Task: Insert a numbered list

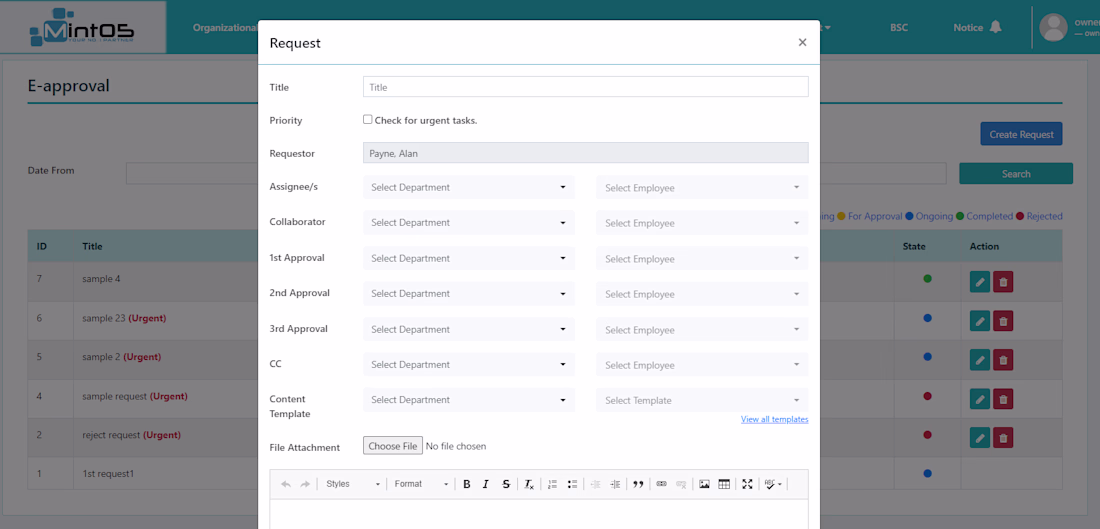Action: coord(552,484)
